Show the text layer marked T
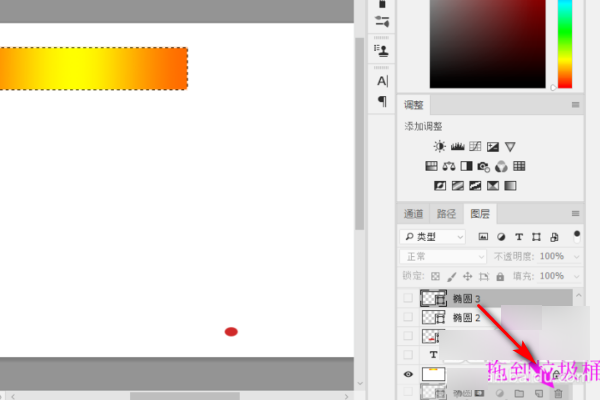This screenshot has height=400, width=600. pos(408,355)
